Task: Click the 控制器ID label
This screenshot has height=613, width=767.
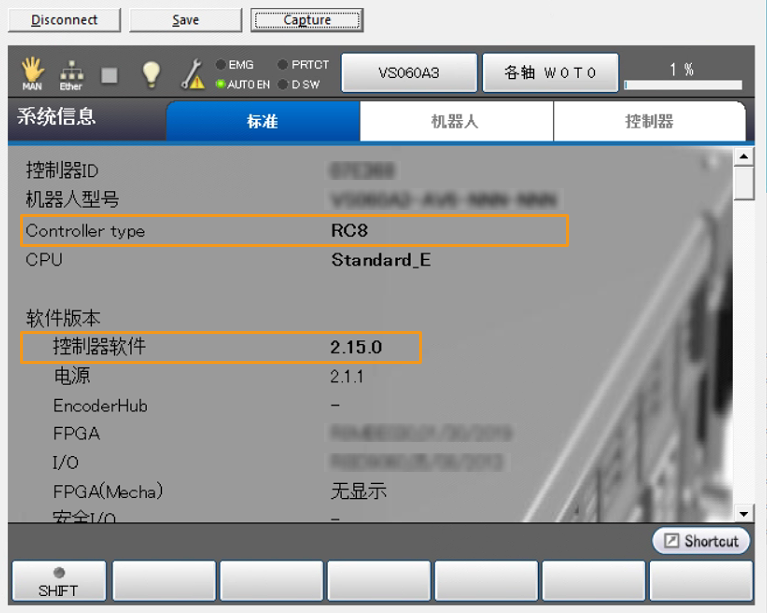Action: [x=62, y=170]
